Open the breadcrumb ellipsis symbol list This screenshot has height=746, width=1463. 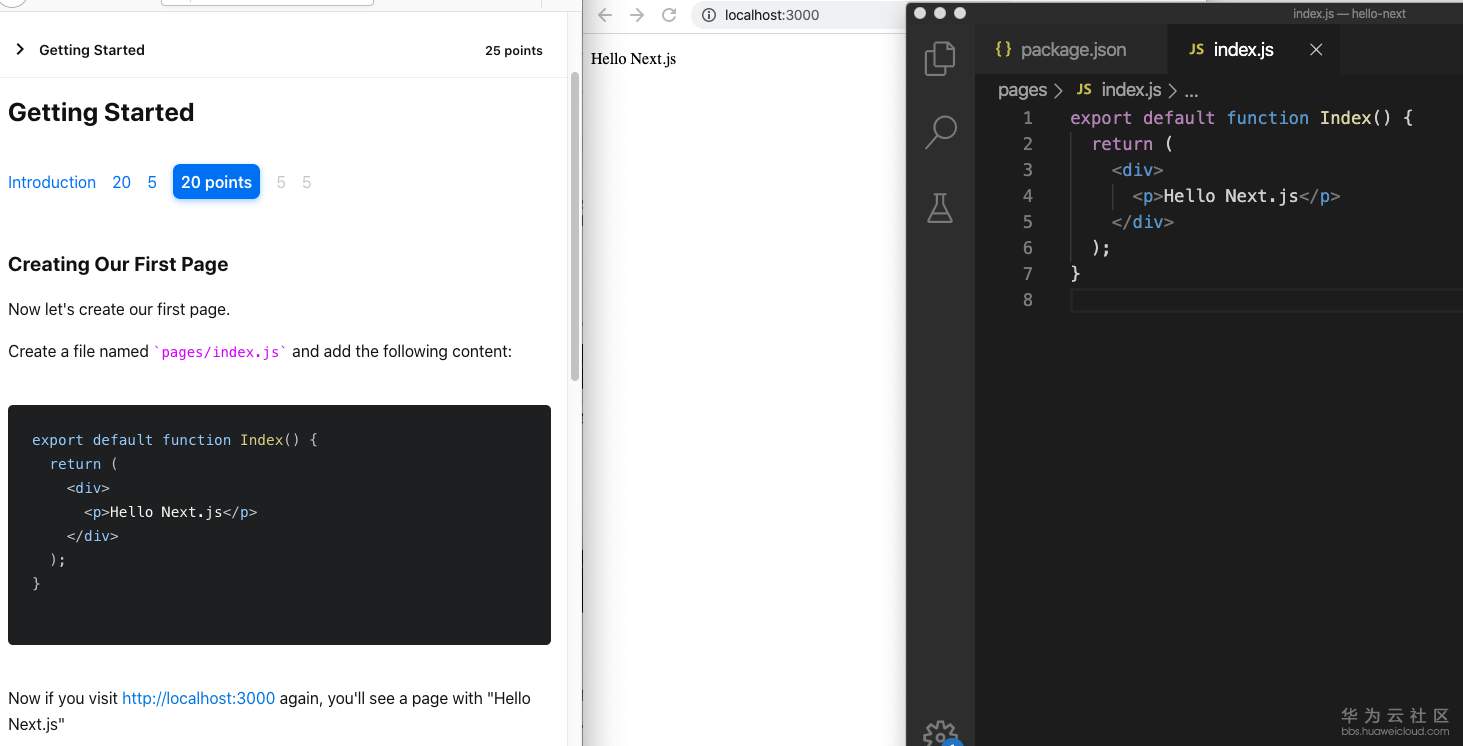click(x=1191, y=91)
